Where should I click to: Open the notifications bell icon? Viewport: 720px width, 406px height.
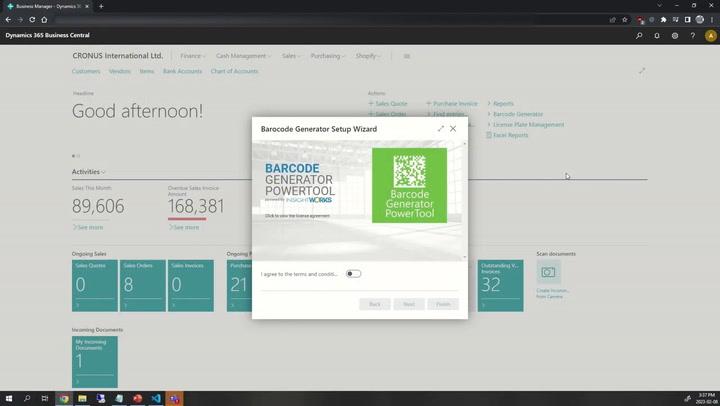657,35
